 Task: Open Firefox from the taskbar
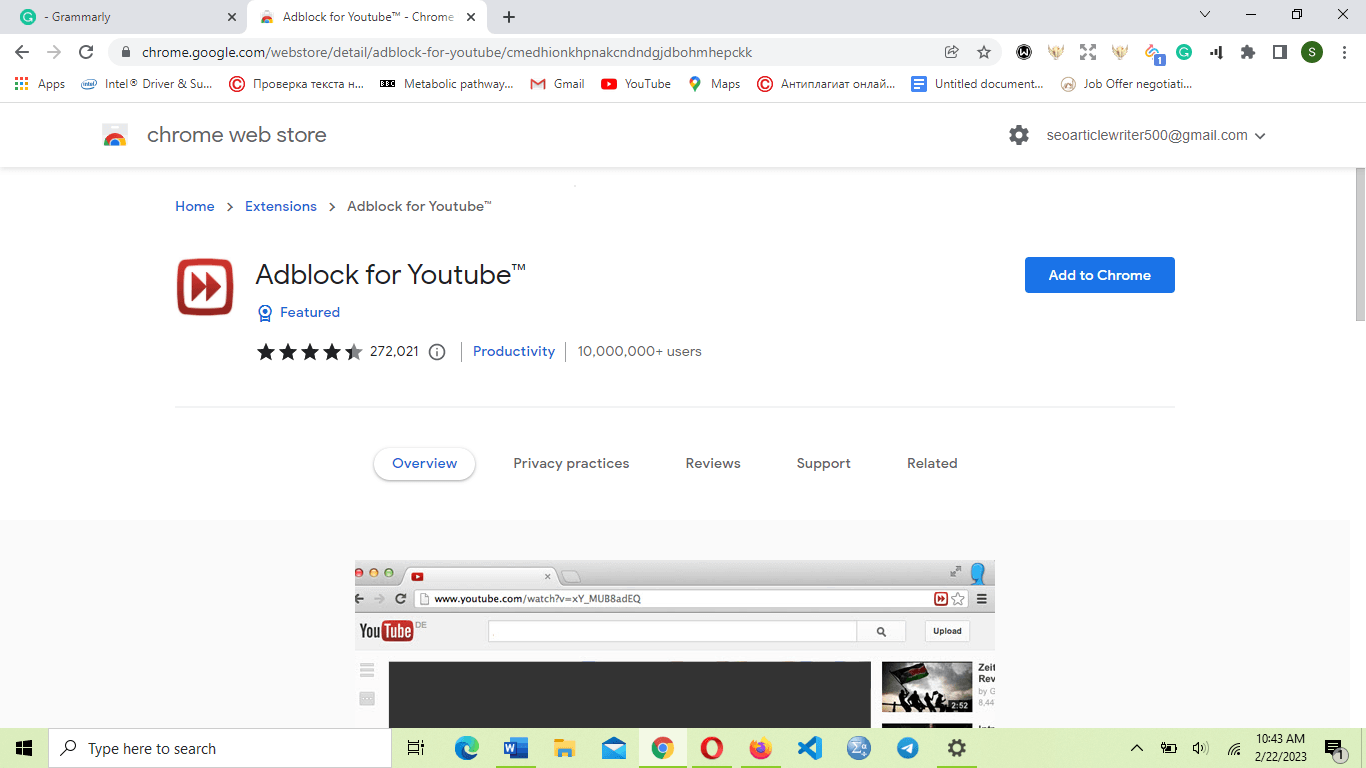(761, 748)
